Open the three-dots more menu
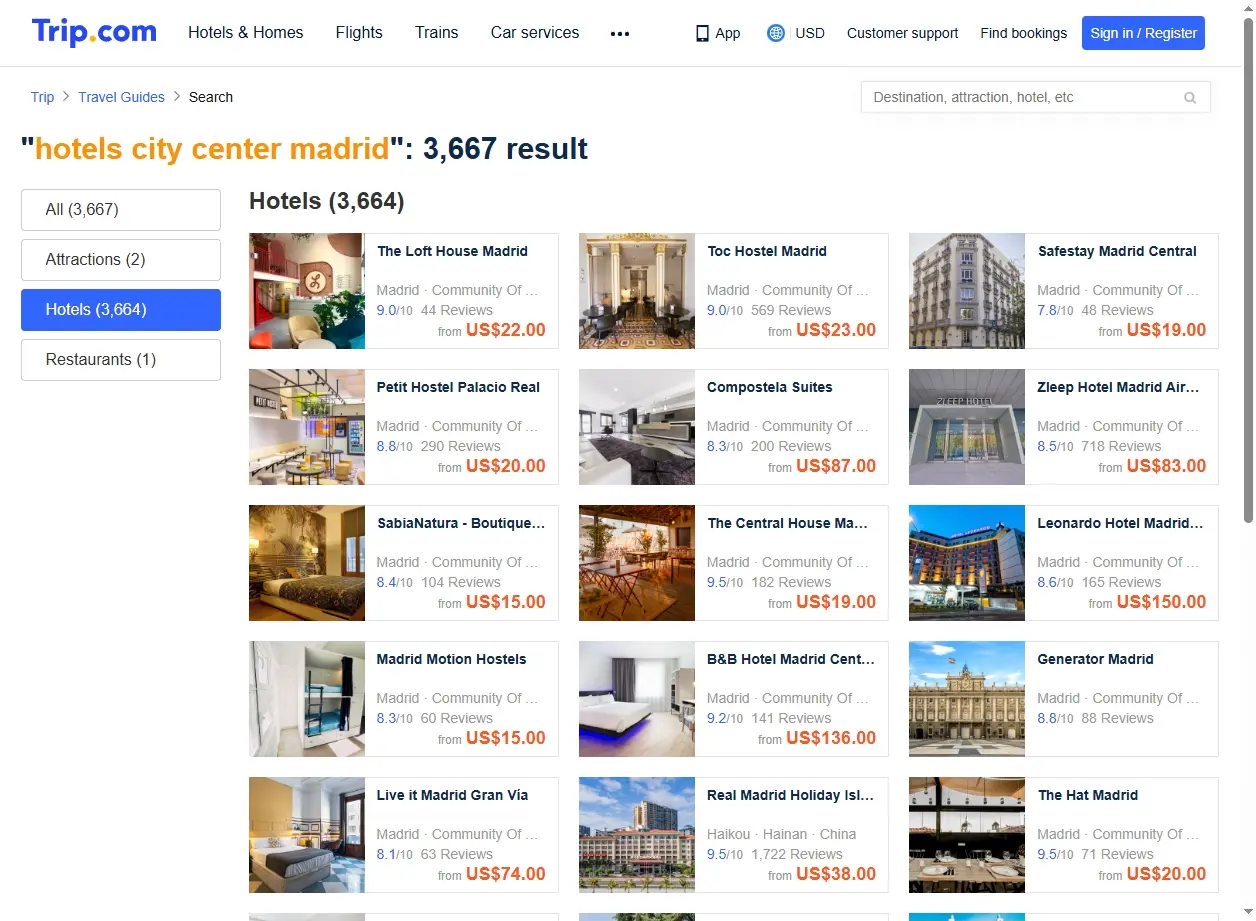The height and width of the screenshot is (921, 1256). click(620, 33)
